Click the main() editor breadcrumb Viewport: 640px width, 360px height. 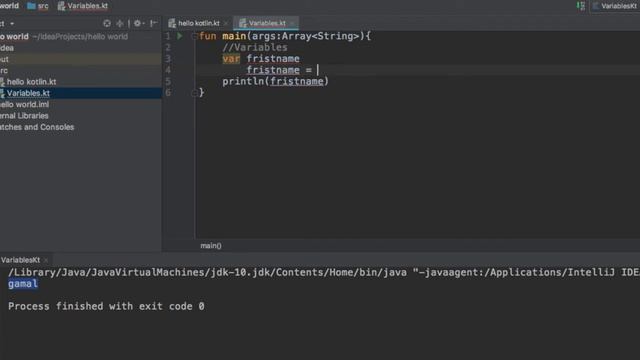click(x=211, y=246)
